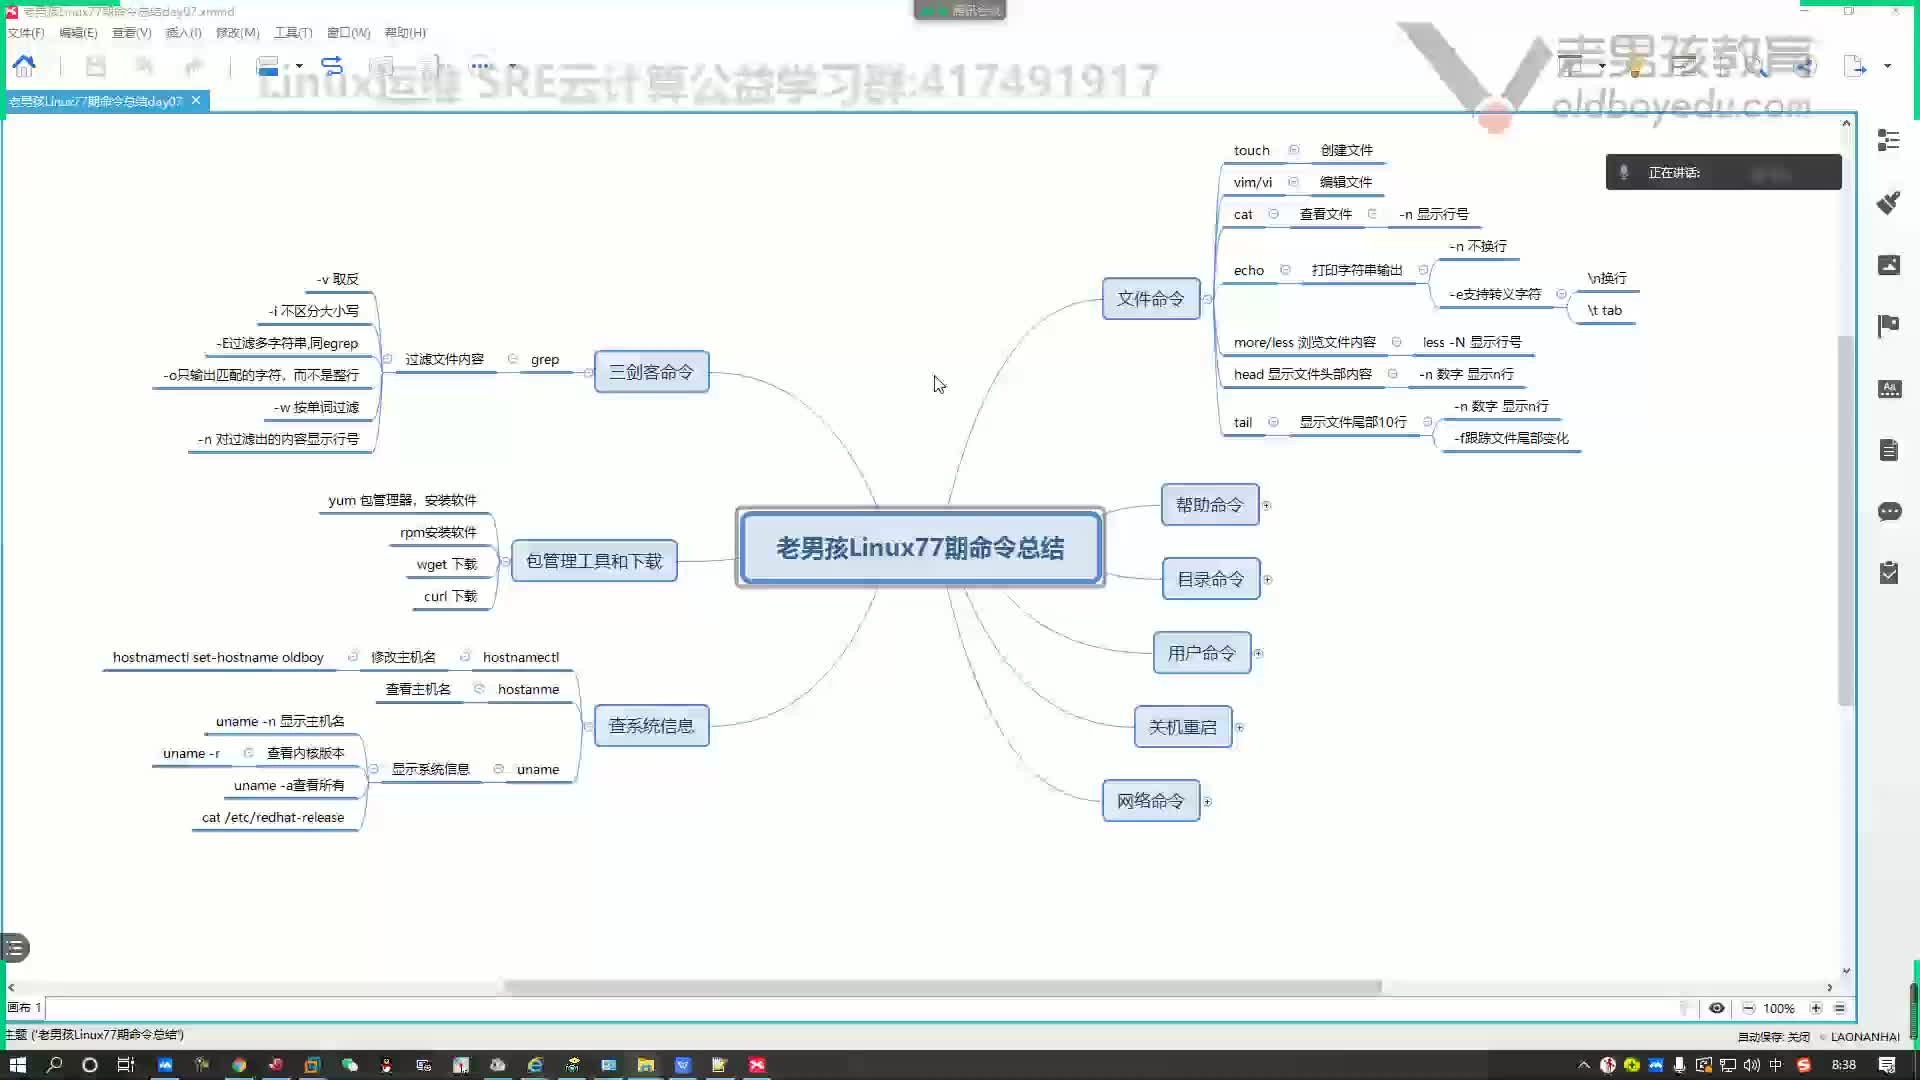
Task: Collapse the 文件命令 branch
Action: tap(1207, 299)
